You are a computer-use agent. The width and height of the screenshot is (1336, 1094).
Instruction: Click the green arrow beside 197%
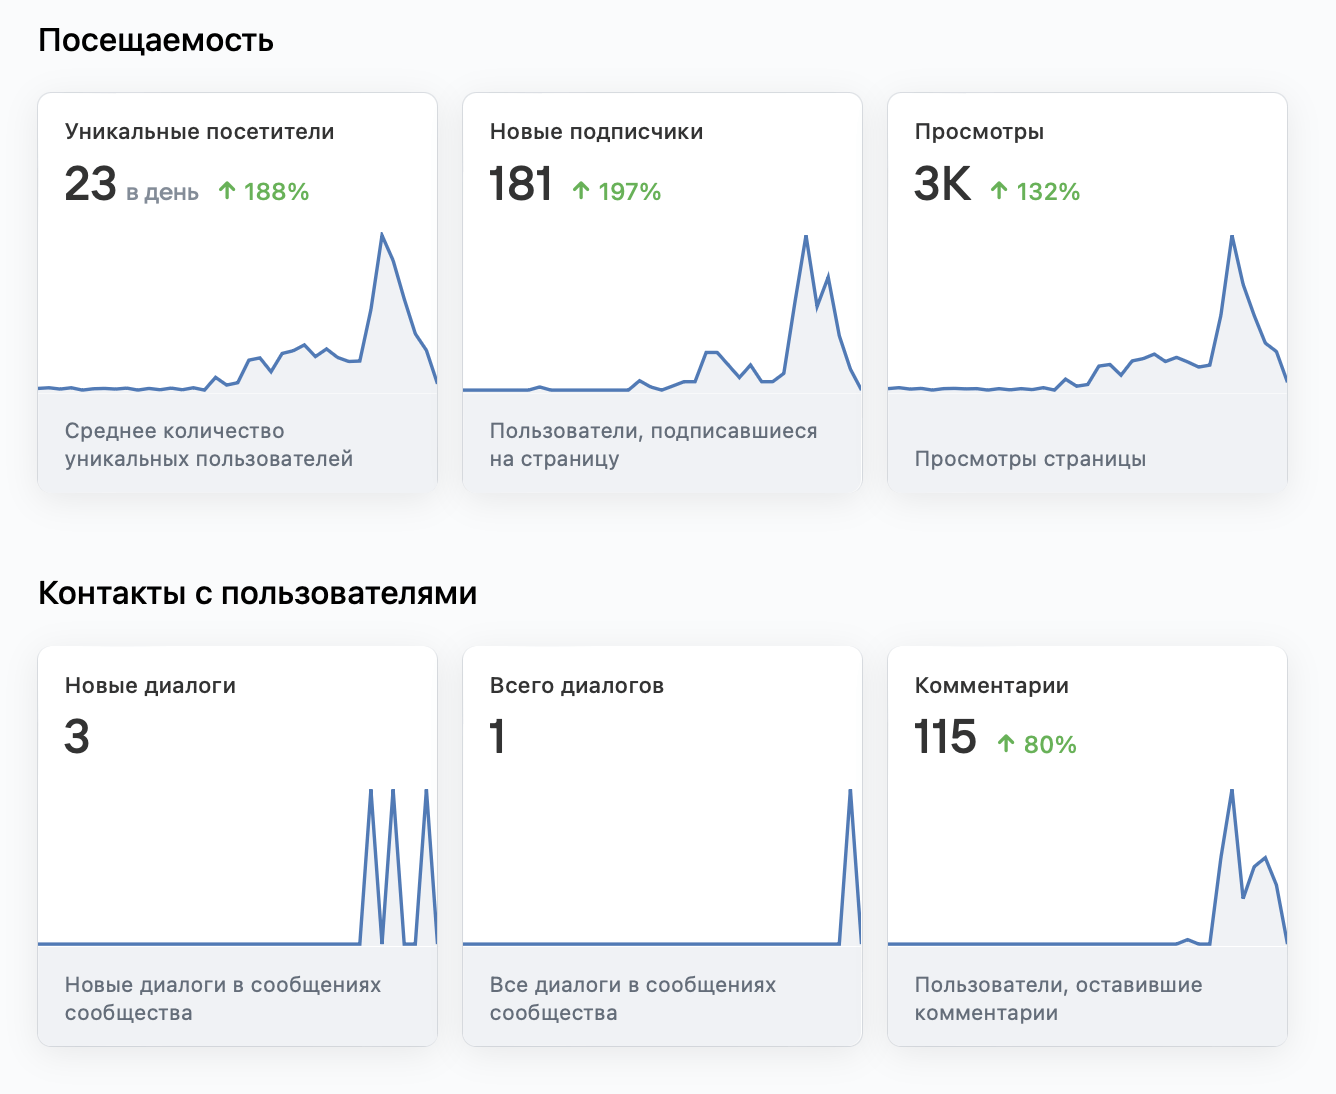[x=581, y=191]
